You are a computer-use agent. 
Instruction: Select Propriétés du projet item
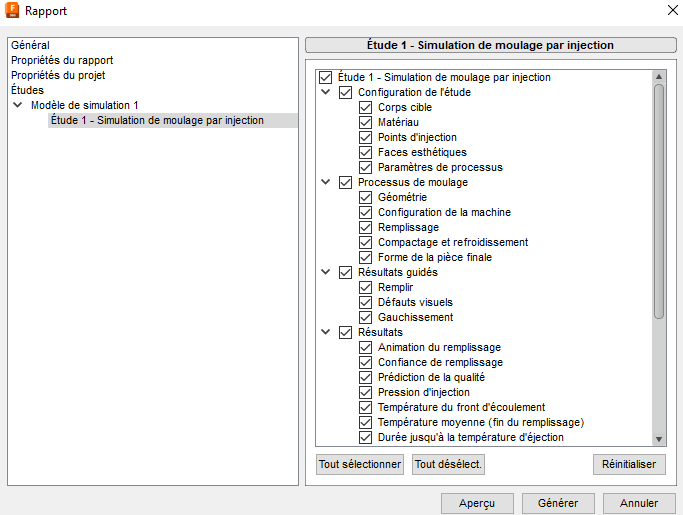click(58, 75)
